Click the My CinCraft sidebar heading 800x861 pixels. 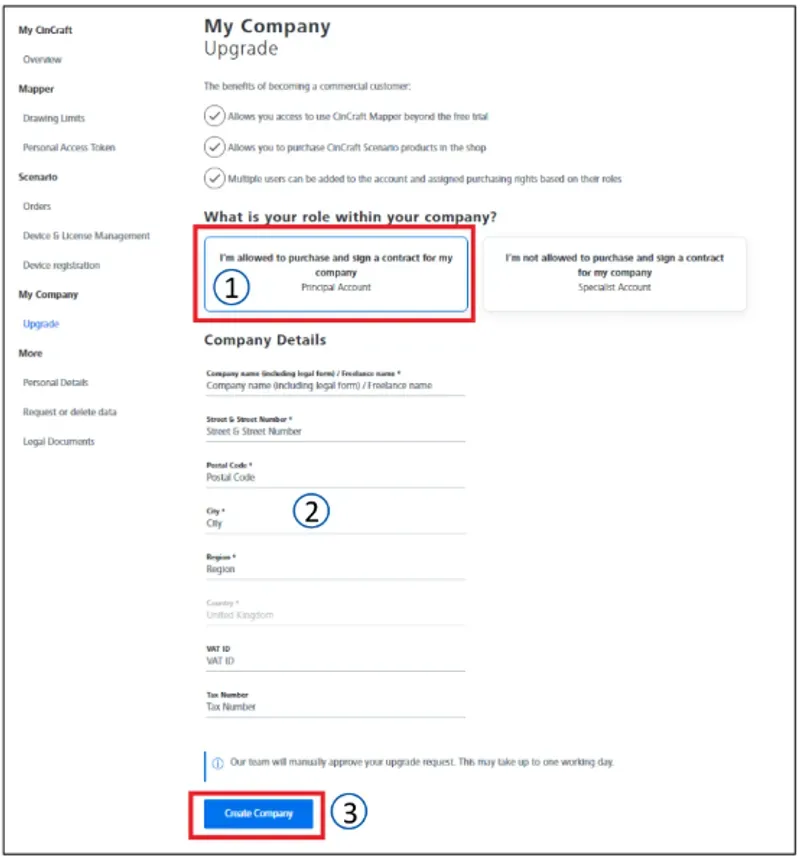pyautogui.click(x=46, y=30)
